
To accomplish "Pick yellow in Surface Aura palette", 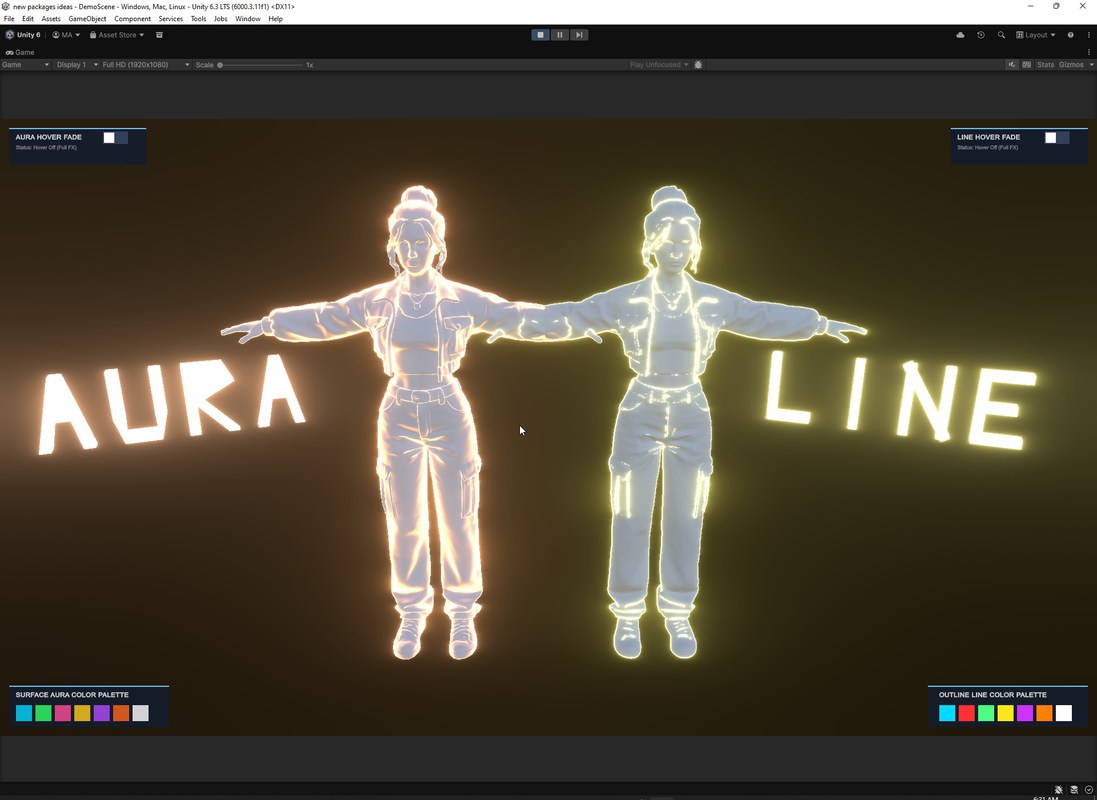I will point(82,713).
